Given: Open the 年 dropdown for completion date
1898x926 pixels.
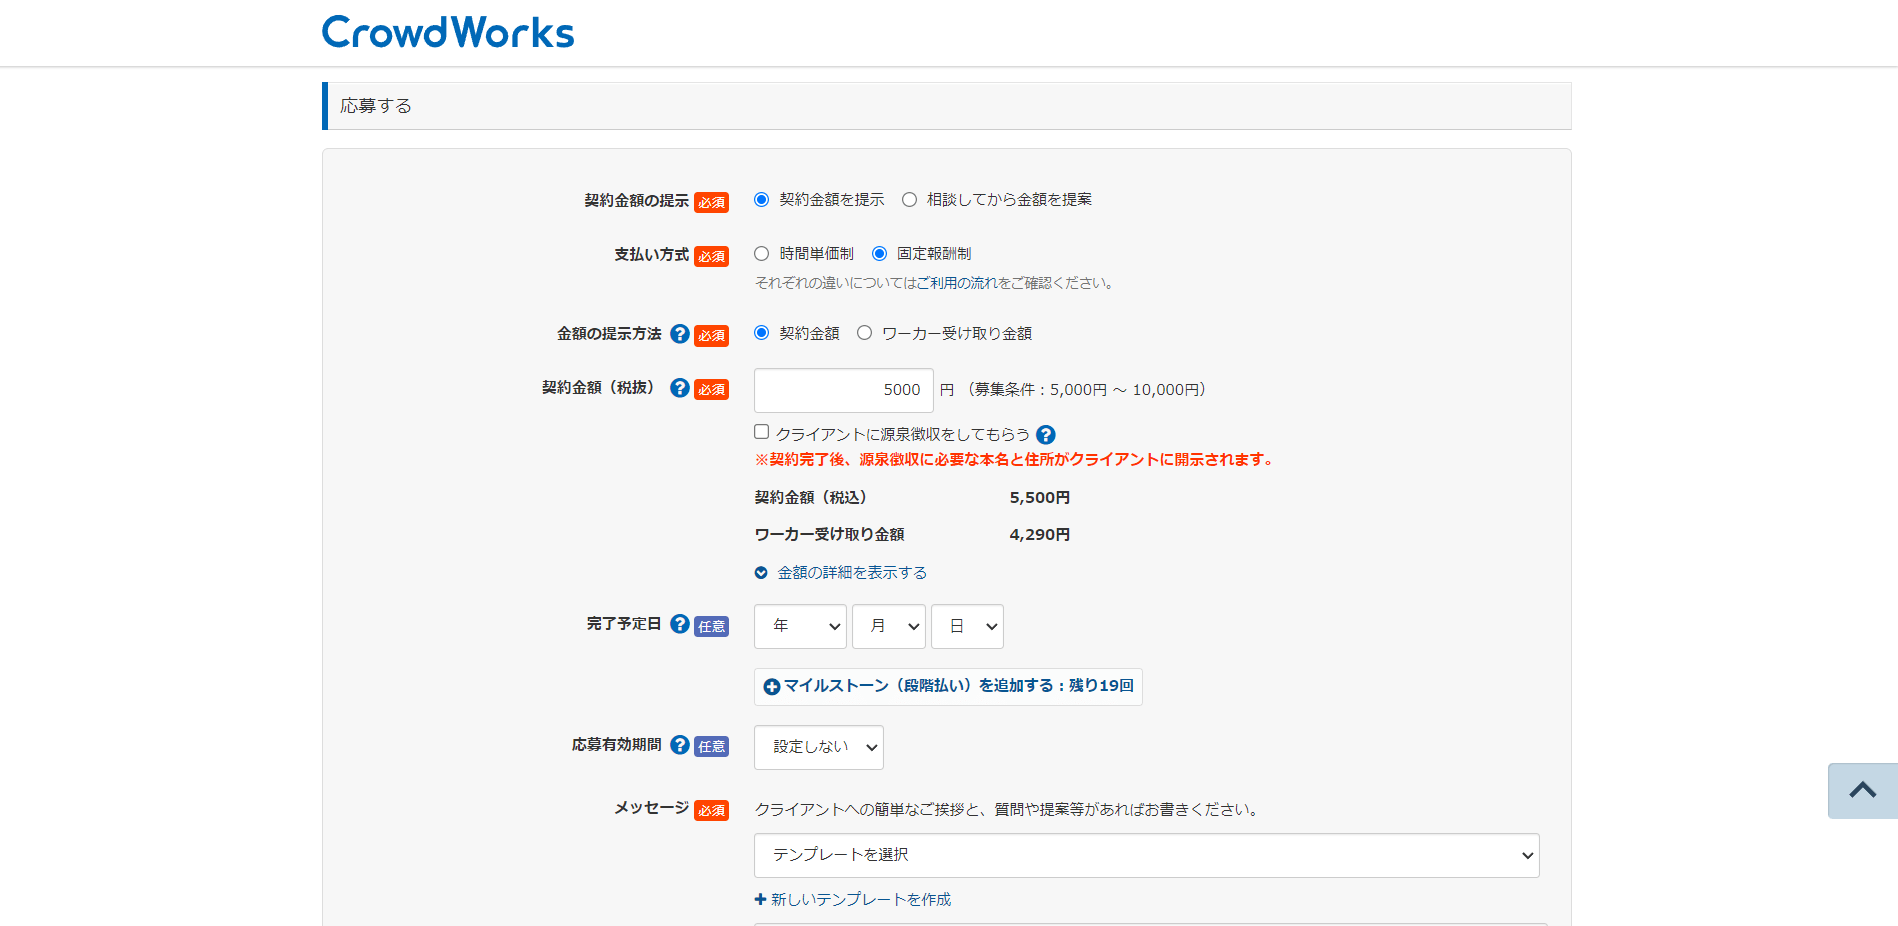Looking at the screenshot, I should [799, 626].
